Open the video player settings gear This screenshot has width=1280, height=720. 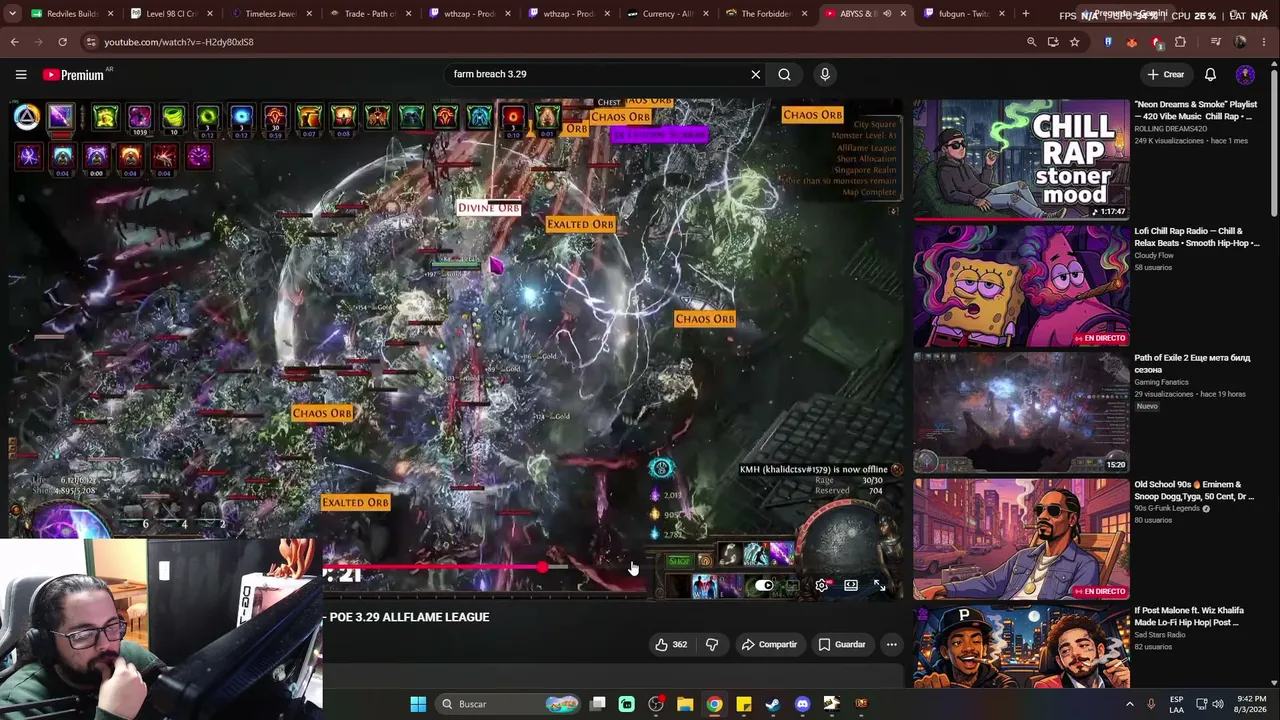(821, 586)
